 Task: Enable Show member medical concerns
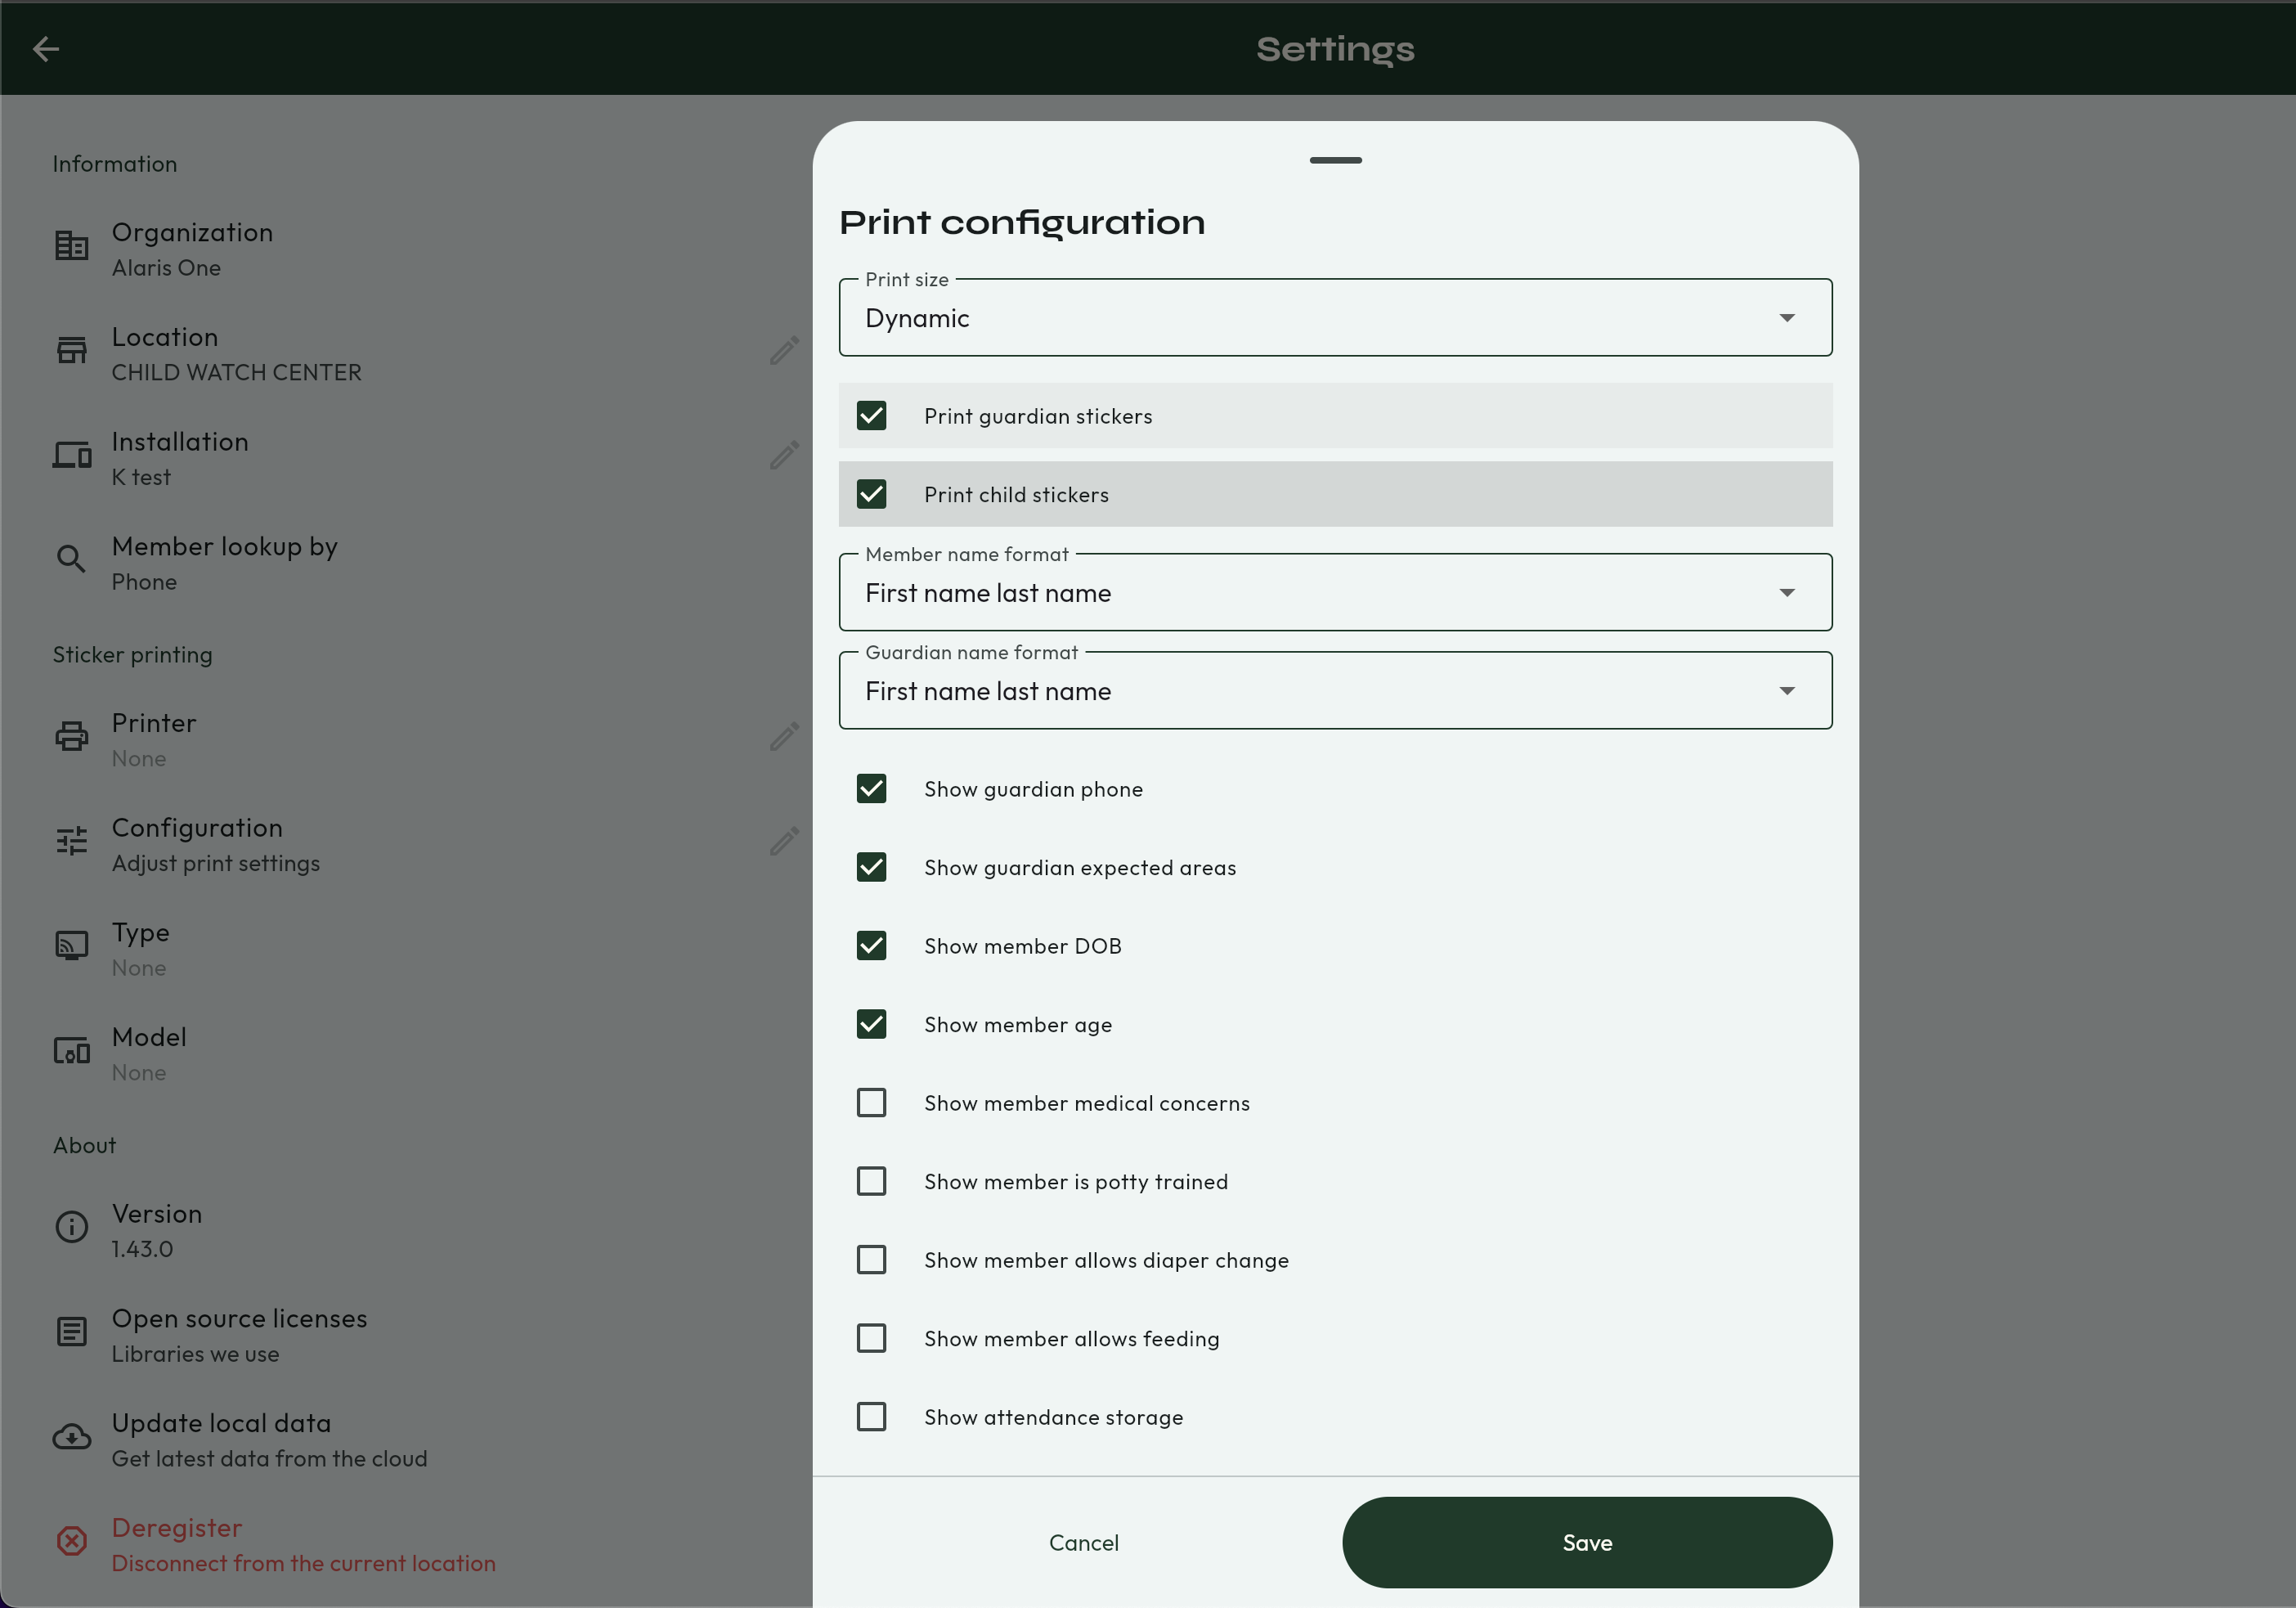pyautogui.click(x=871, y=1103)
